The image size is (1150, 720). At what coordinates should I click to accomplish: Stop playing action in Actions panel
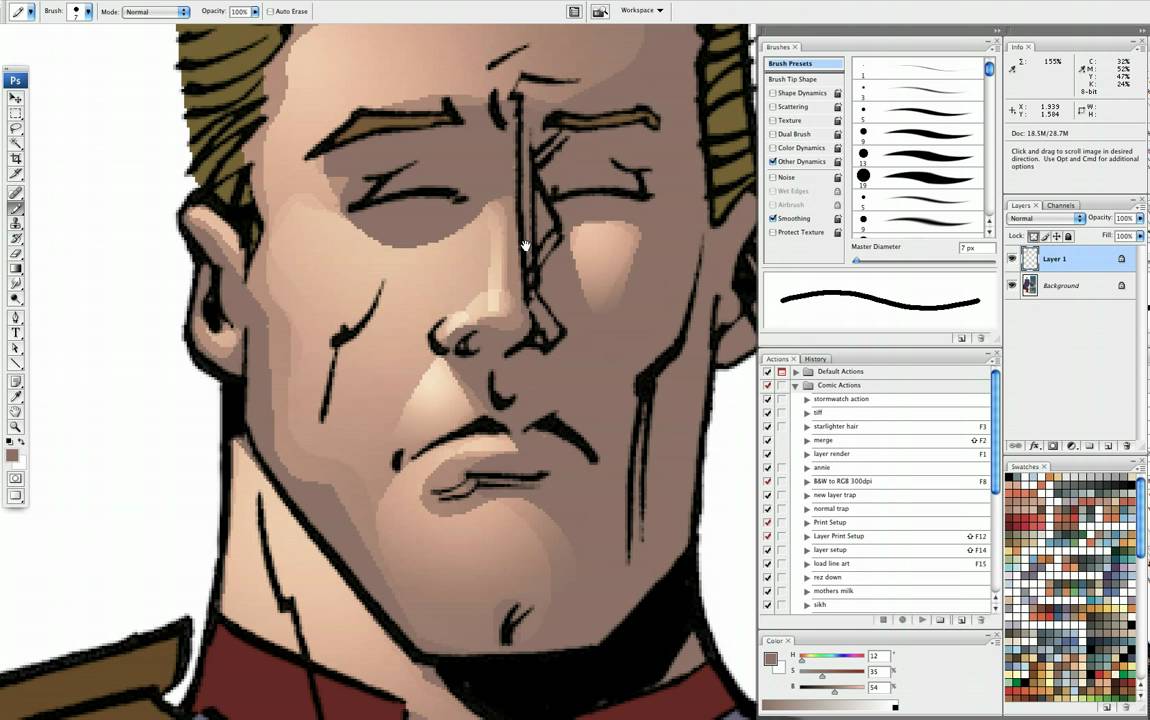(x=883, y=620)
